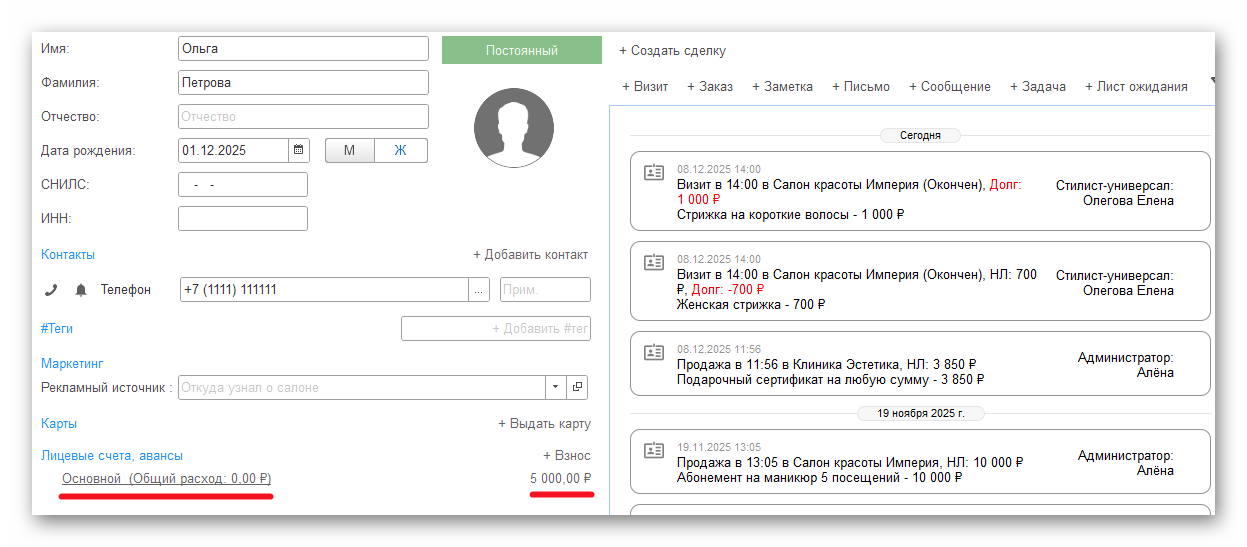Click into the Отчество input field
This screenshot has width=1247, height=547.
303,116
